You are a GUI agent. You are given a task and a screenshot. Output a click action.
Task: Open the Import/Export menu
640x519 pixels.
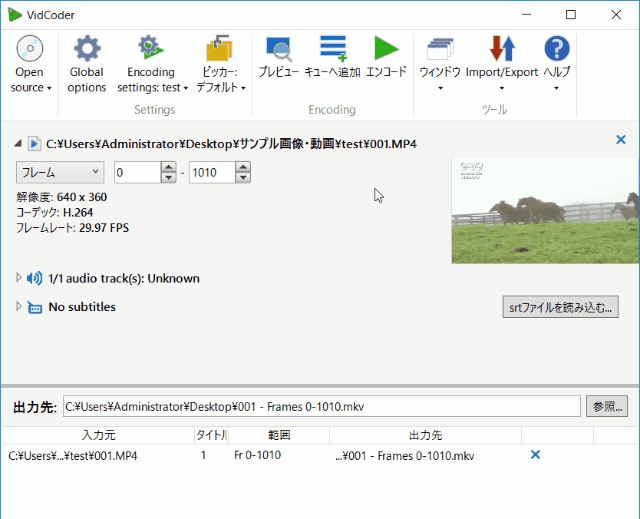502,64
